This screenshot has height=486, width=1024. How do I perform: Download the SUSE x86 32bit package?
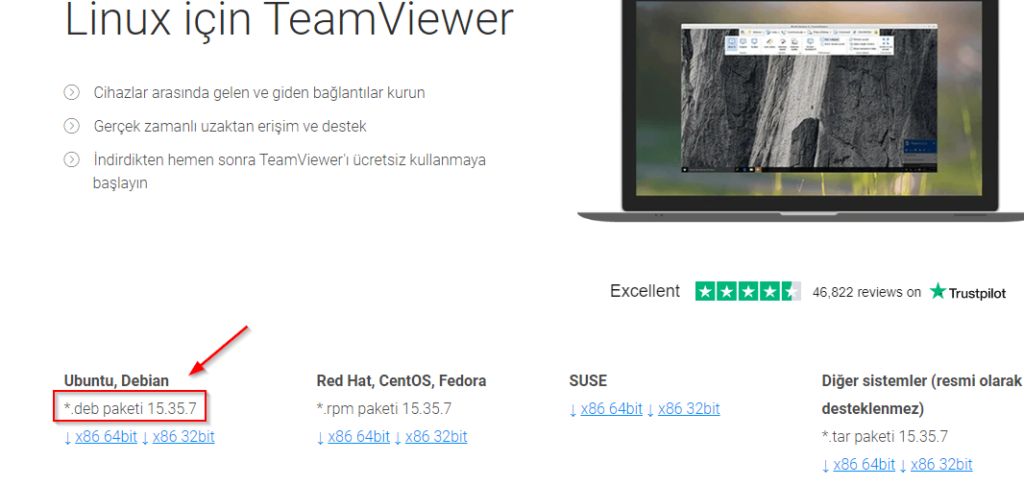(x=689, y=409)
